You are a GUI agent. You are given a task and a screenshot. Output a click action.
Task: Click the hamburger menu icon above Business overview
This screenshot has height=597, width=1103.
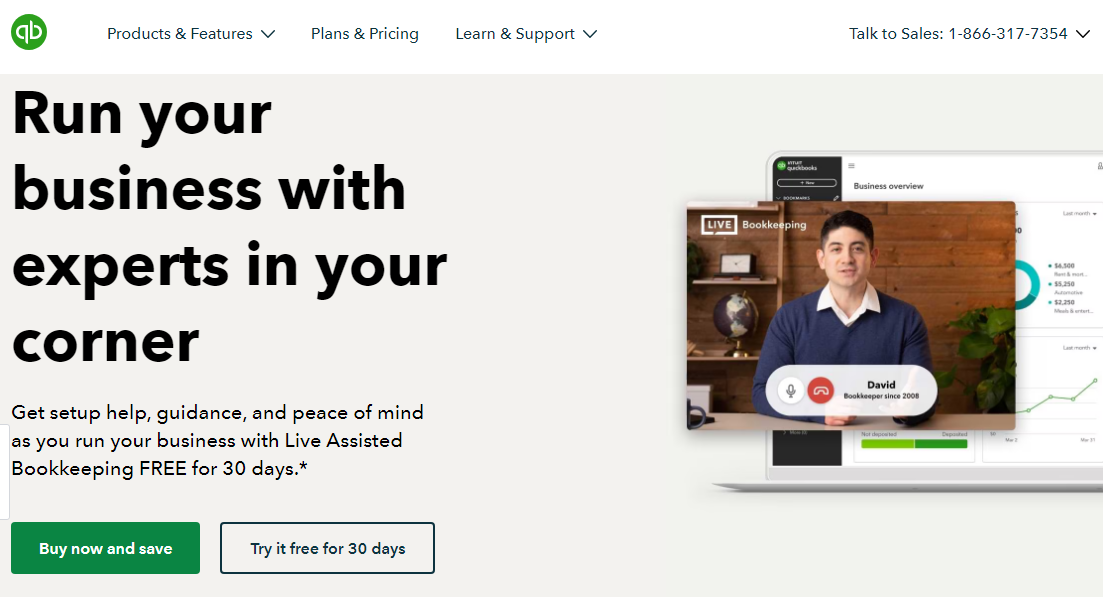coord(851,166)
